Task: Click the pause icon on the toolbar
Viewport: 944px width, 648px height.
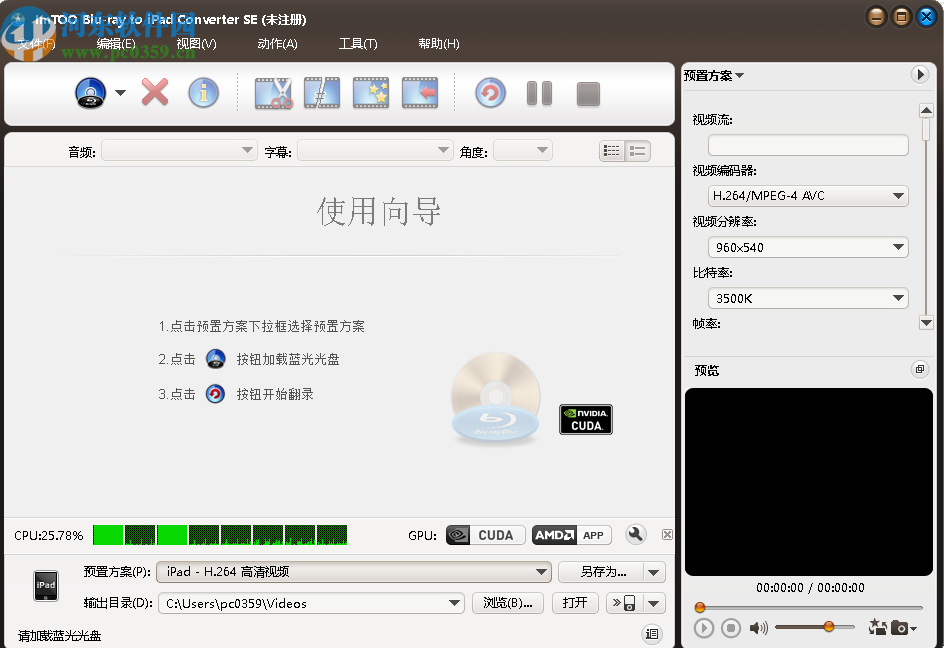Action: [x=539, y=92]
